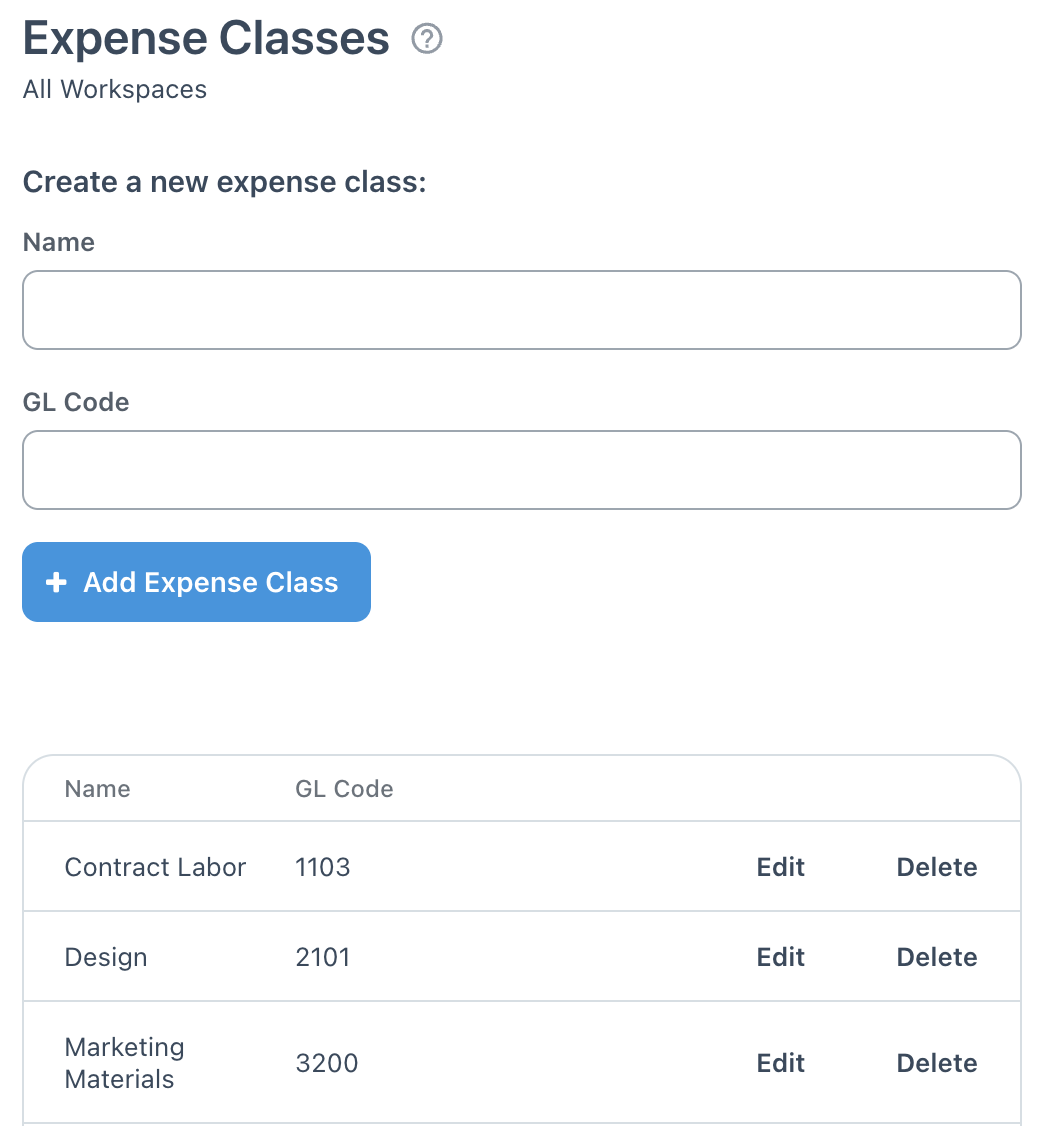This screenshot has width=1046, height=1126.
Task: Click the GL Code column header
Action: click(x=344, y=789)
